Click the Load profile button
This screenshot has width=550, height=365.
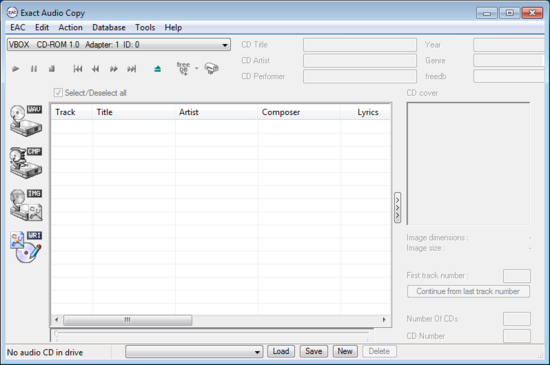[281, 351]
